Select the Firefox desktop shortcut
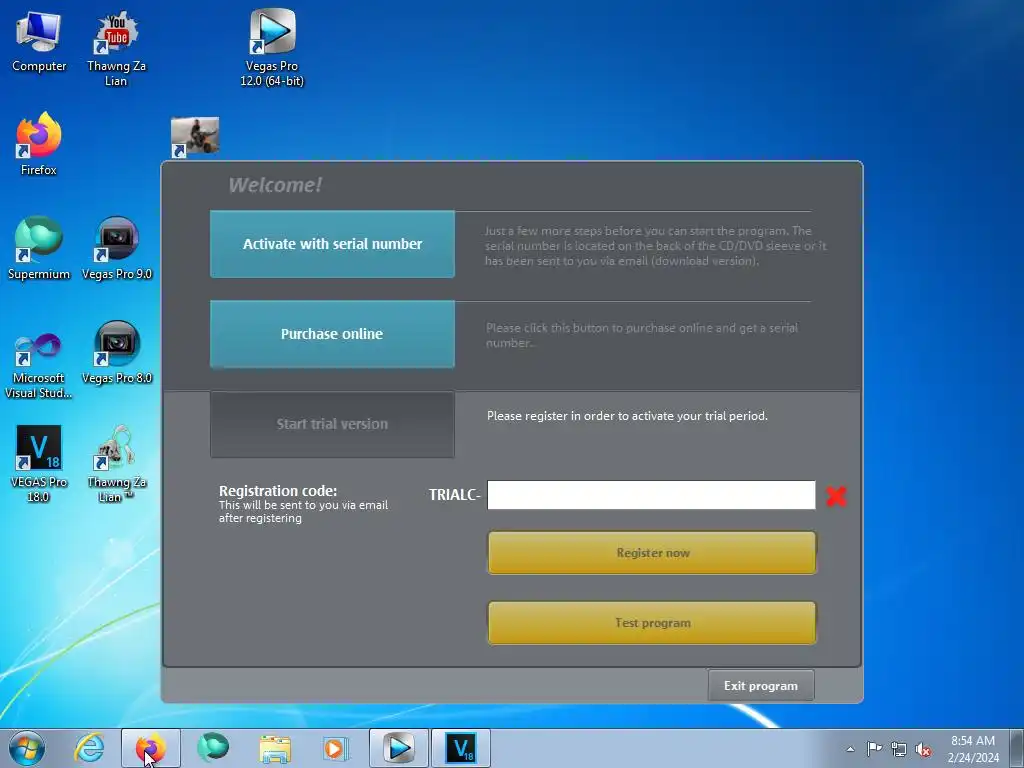1024x768 pixels. 39,144
